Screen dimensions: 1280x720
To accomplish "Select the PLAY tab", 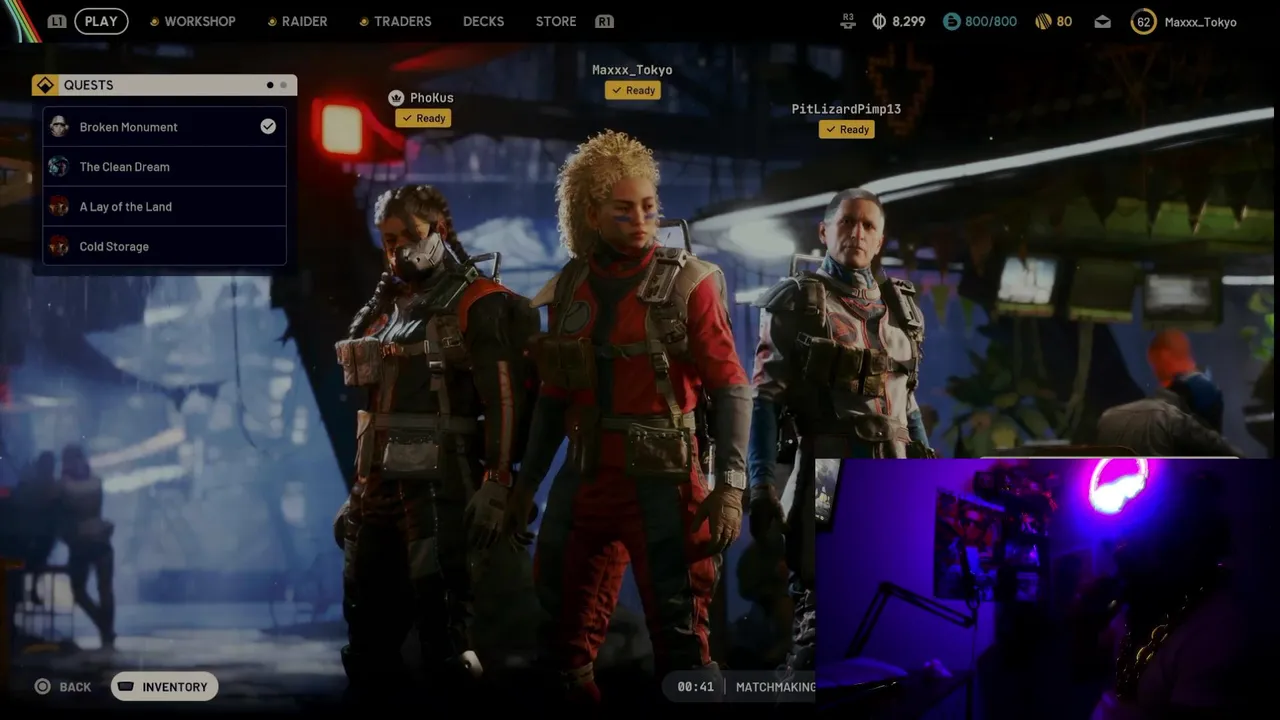I will tap(101, 21).
